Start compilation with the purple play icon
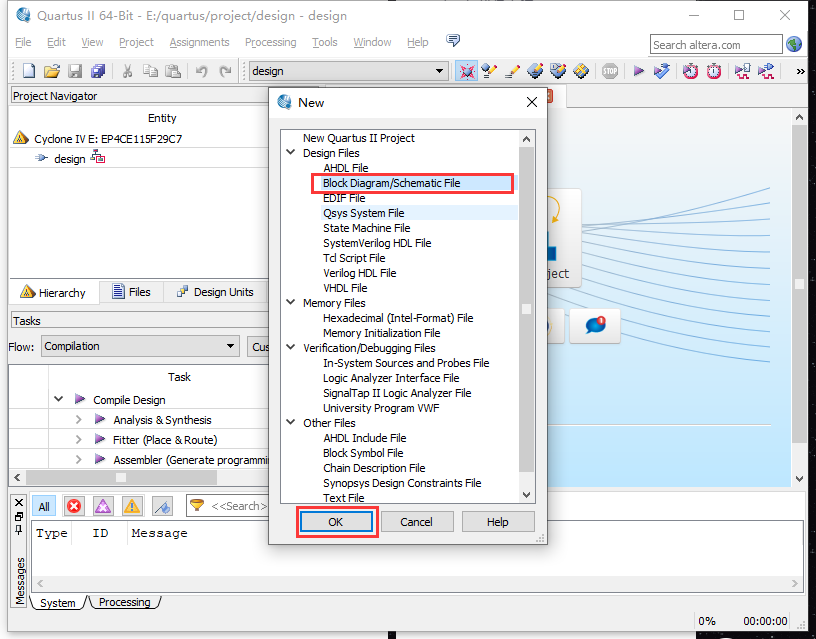This screenshot has height=639, width=816. pos(639,71)
